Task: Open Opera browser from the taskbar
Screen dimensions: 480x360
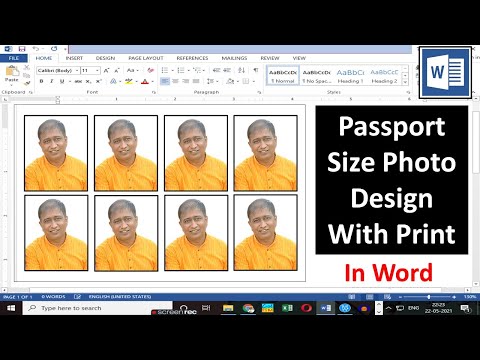Action: coord(306,308)
